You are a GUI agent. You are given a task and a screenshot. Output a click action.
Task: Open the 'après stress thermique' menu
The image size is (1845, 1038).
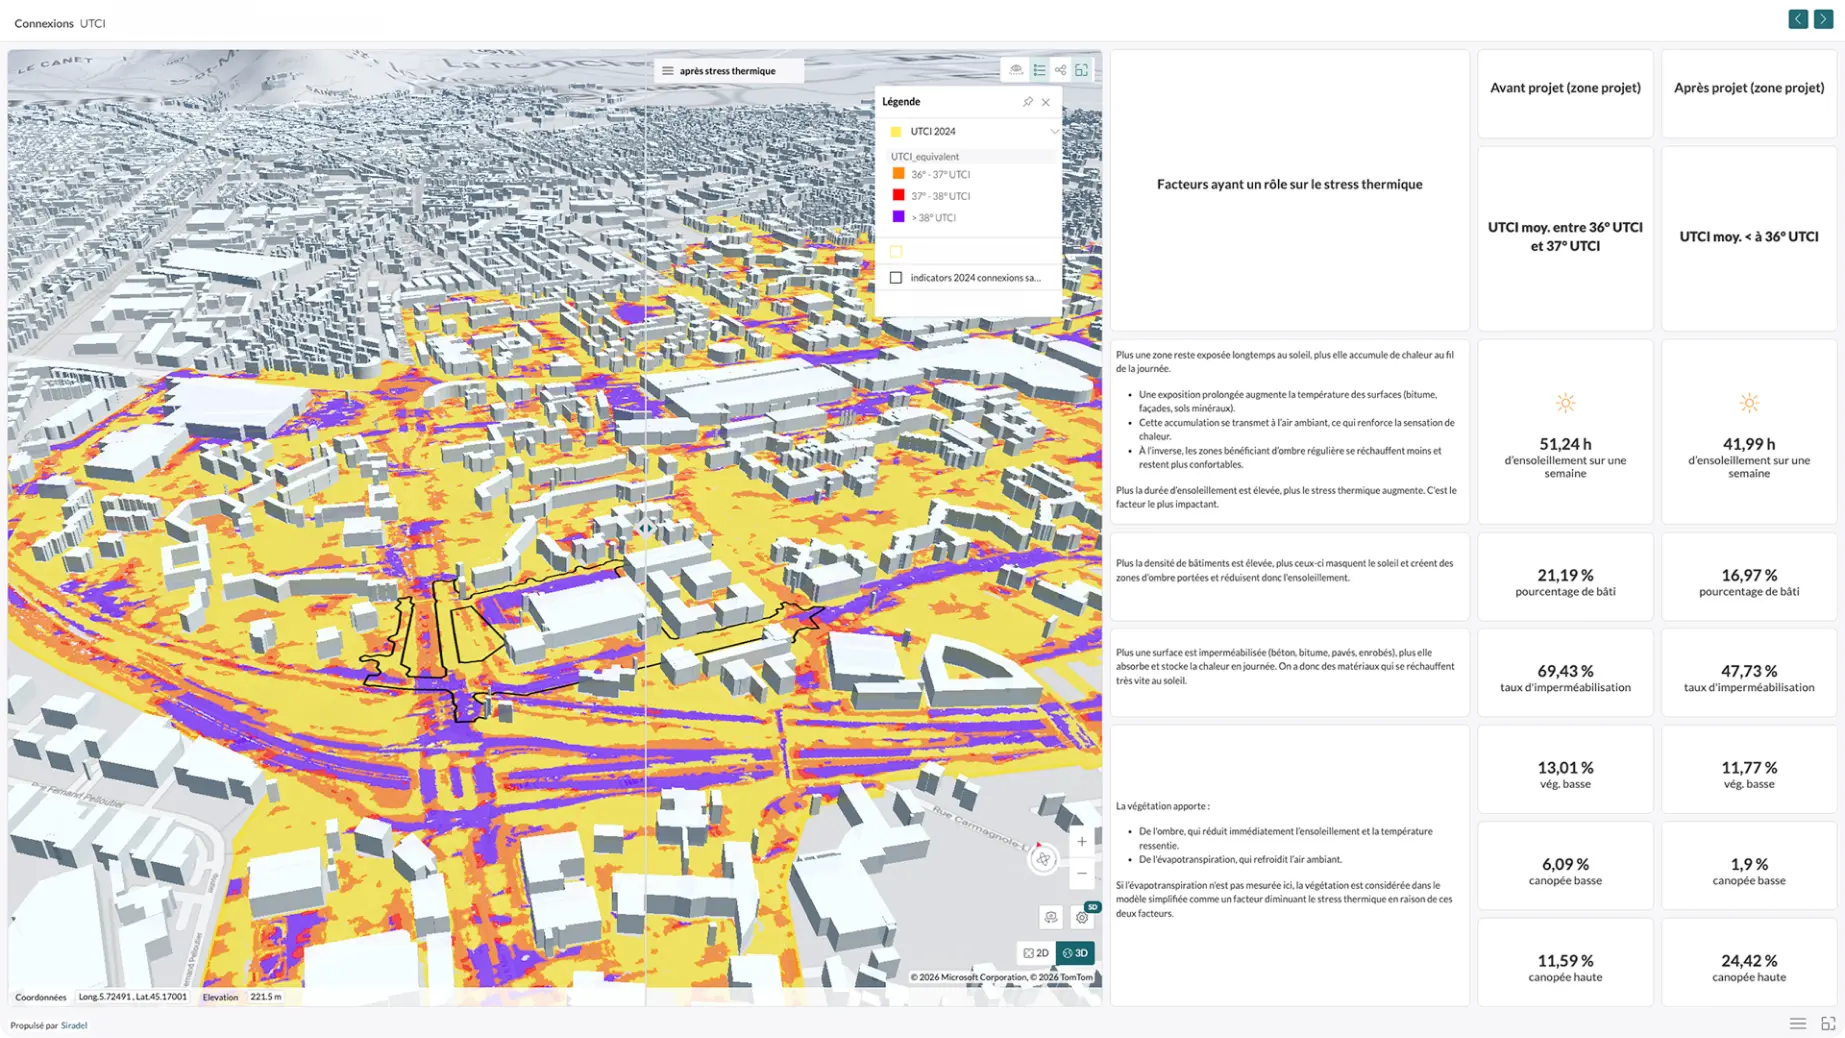(x=728, y=71)
